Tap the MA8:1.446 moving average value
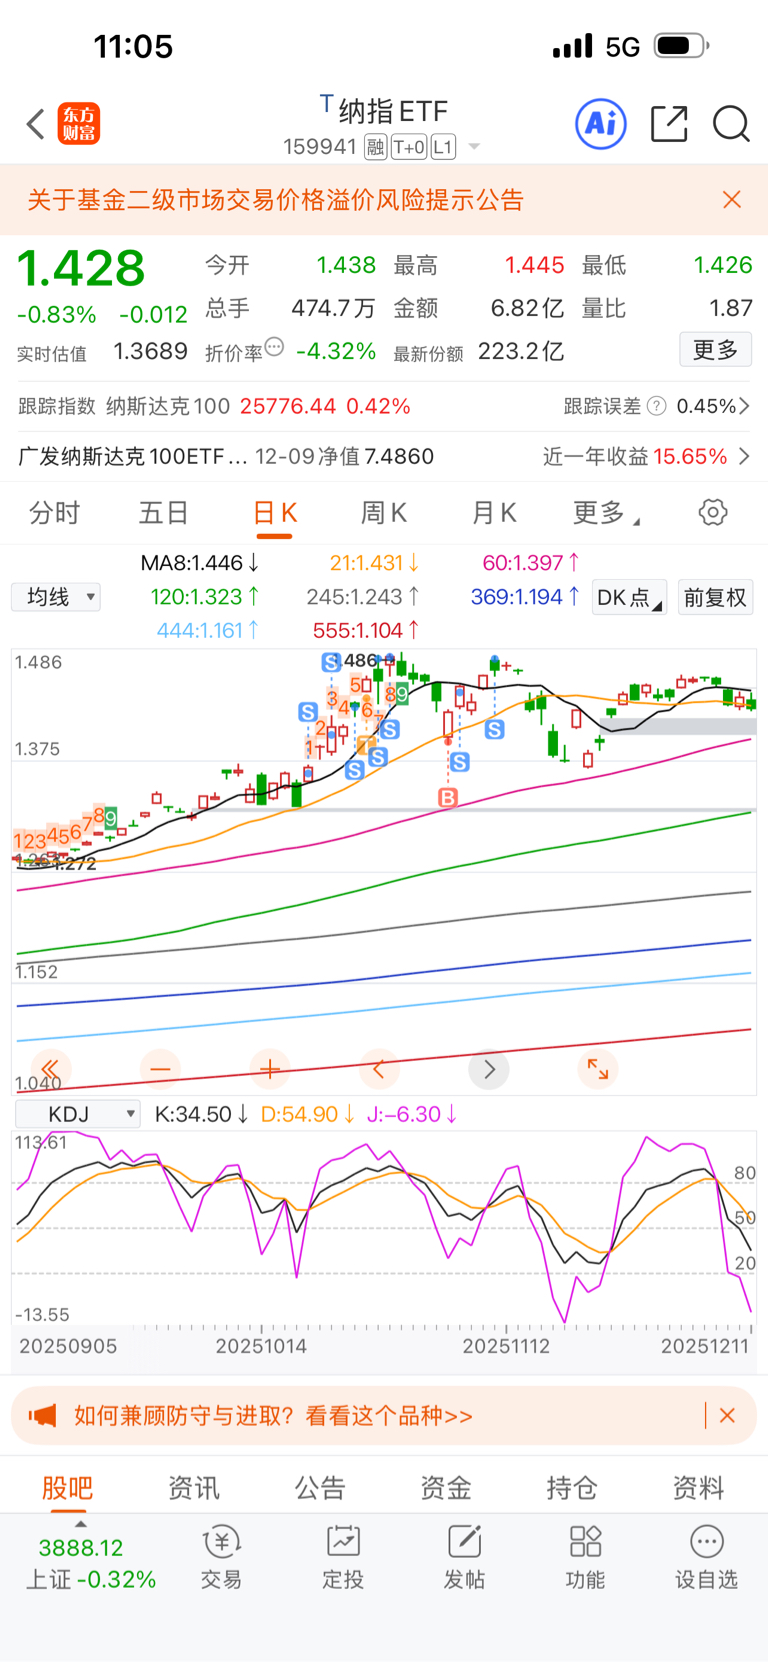The width and height of the screenshot is (768, 1662). (x=200, y=563)
